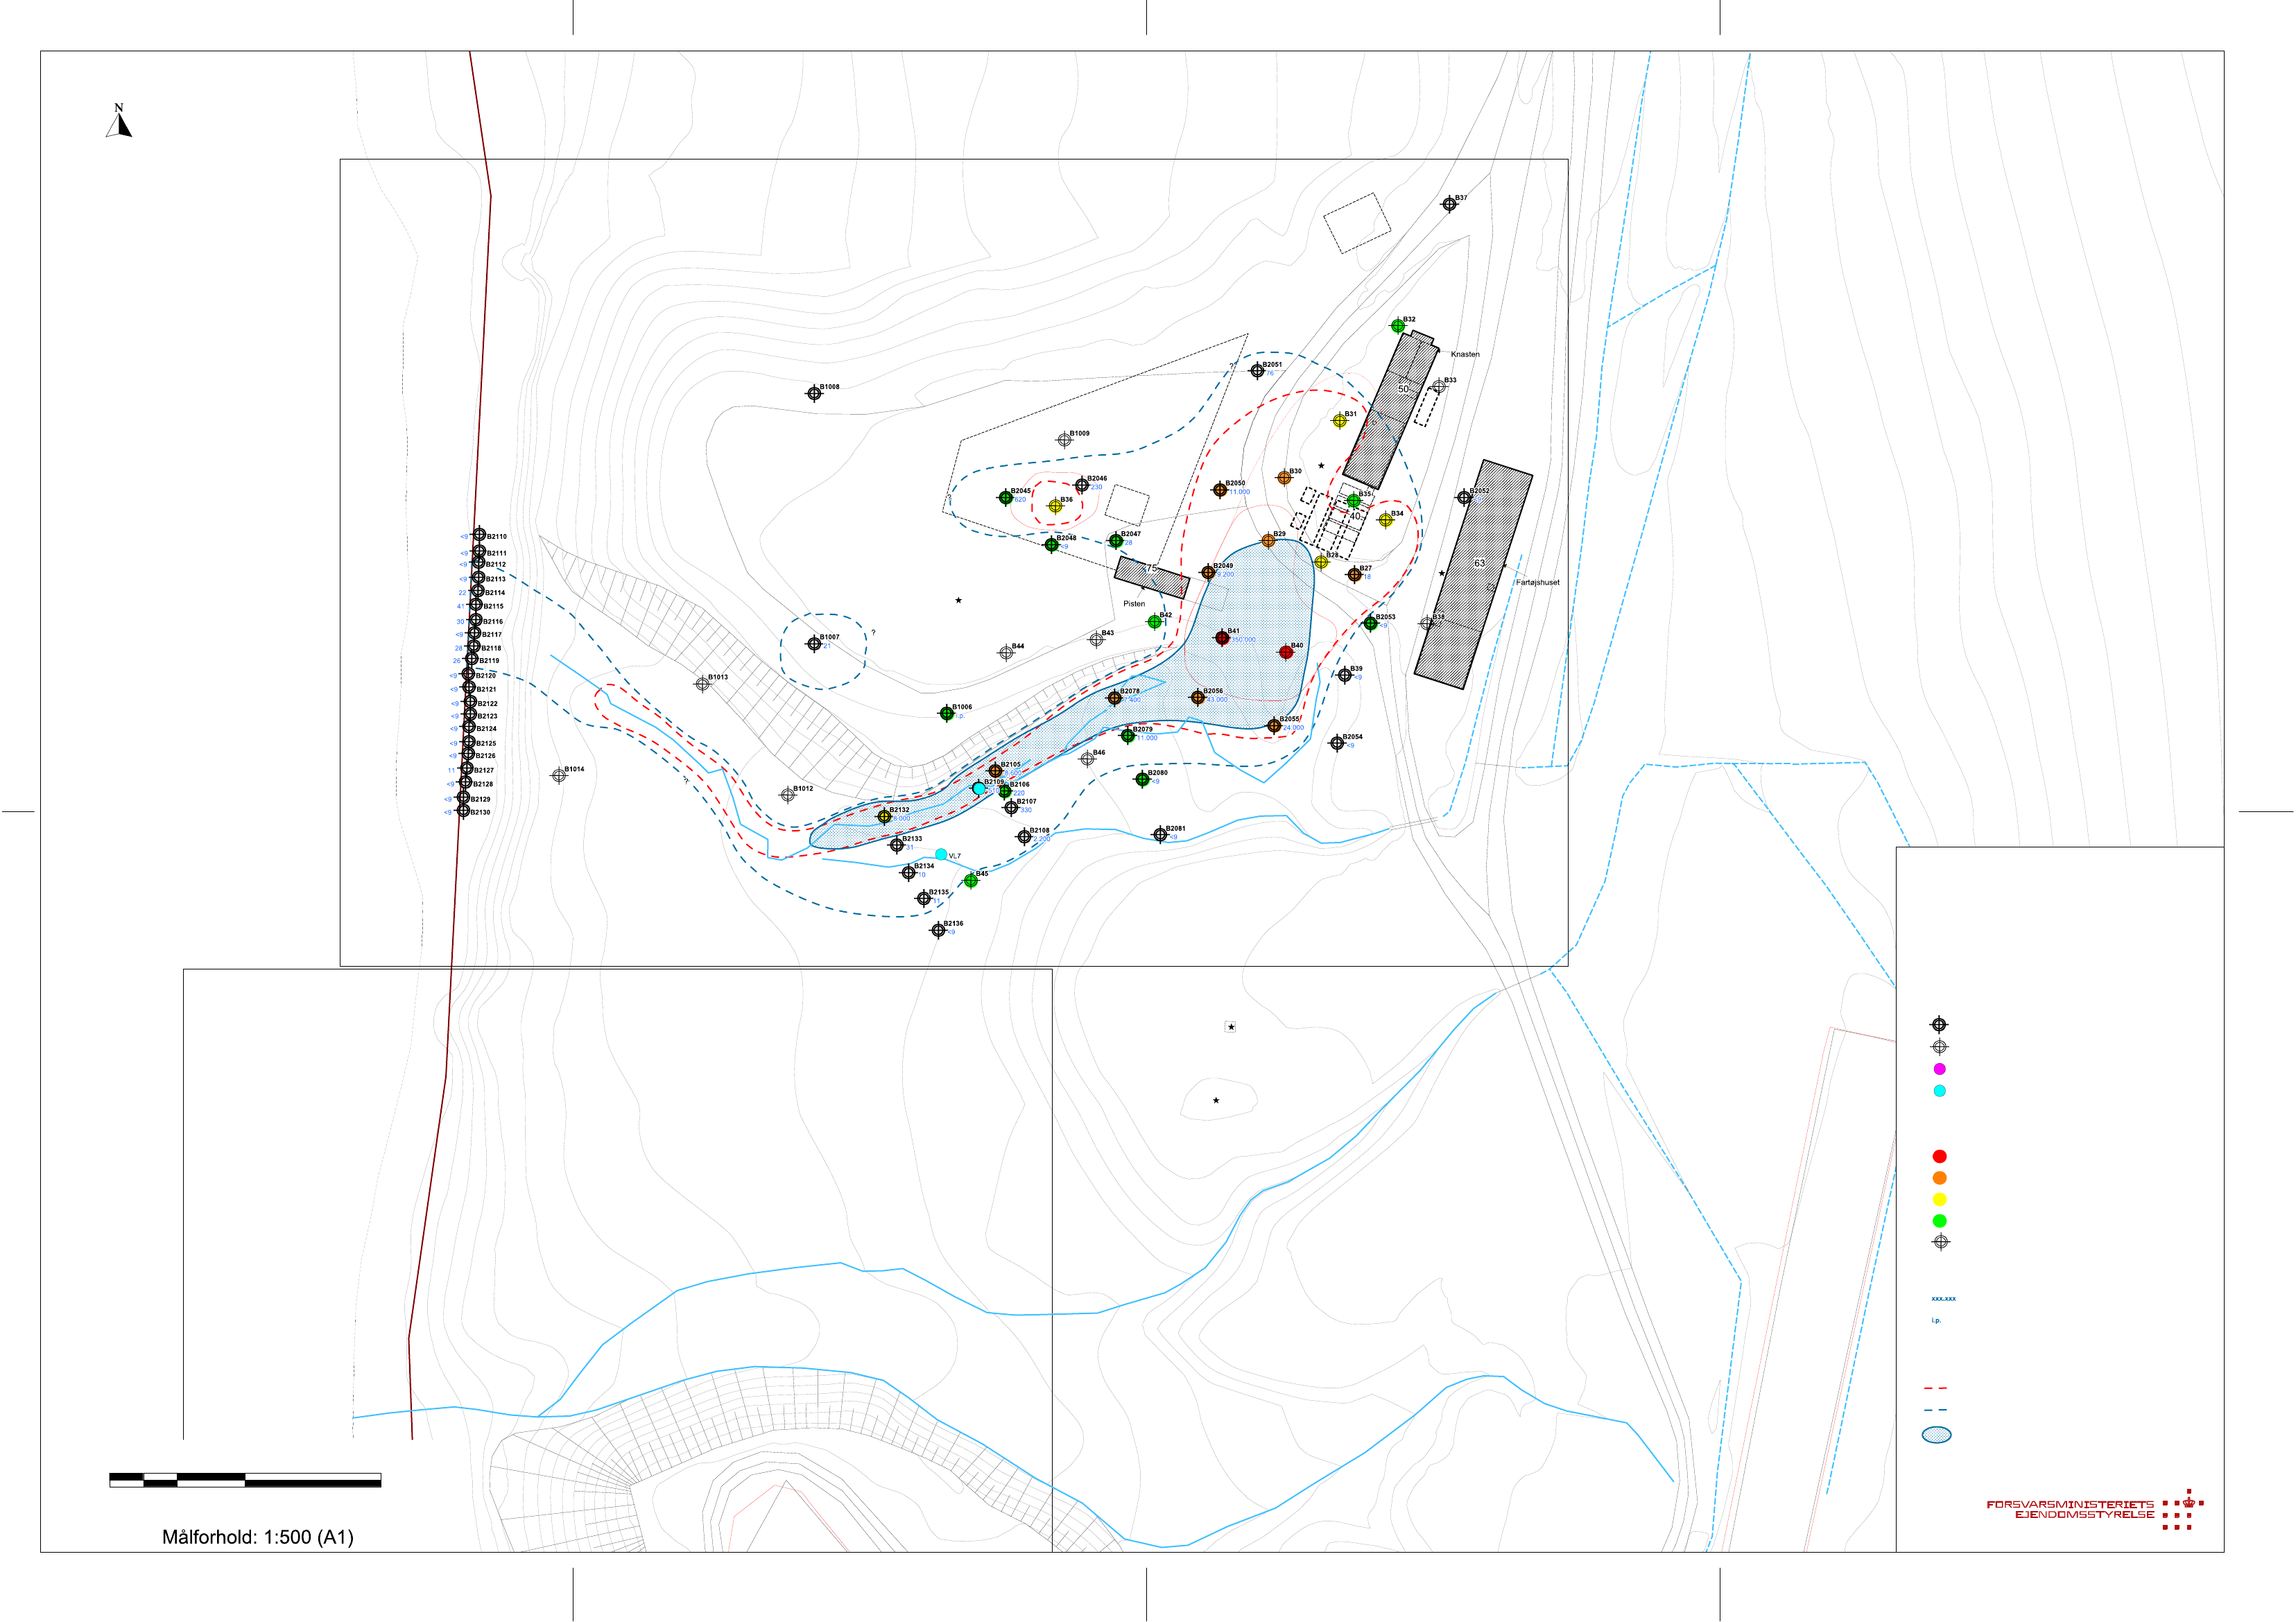Click the red dot in legend
Image resolution: width=2296 pixels, height=1622 pixels.
[x=1939, y=1156]
